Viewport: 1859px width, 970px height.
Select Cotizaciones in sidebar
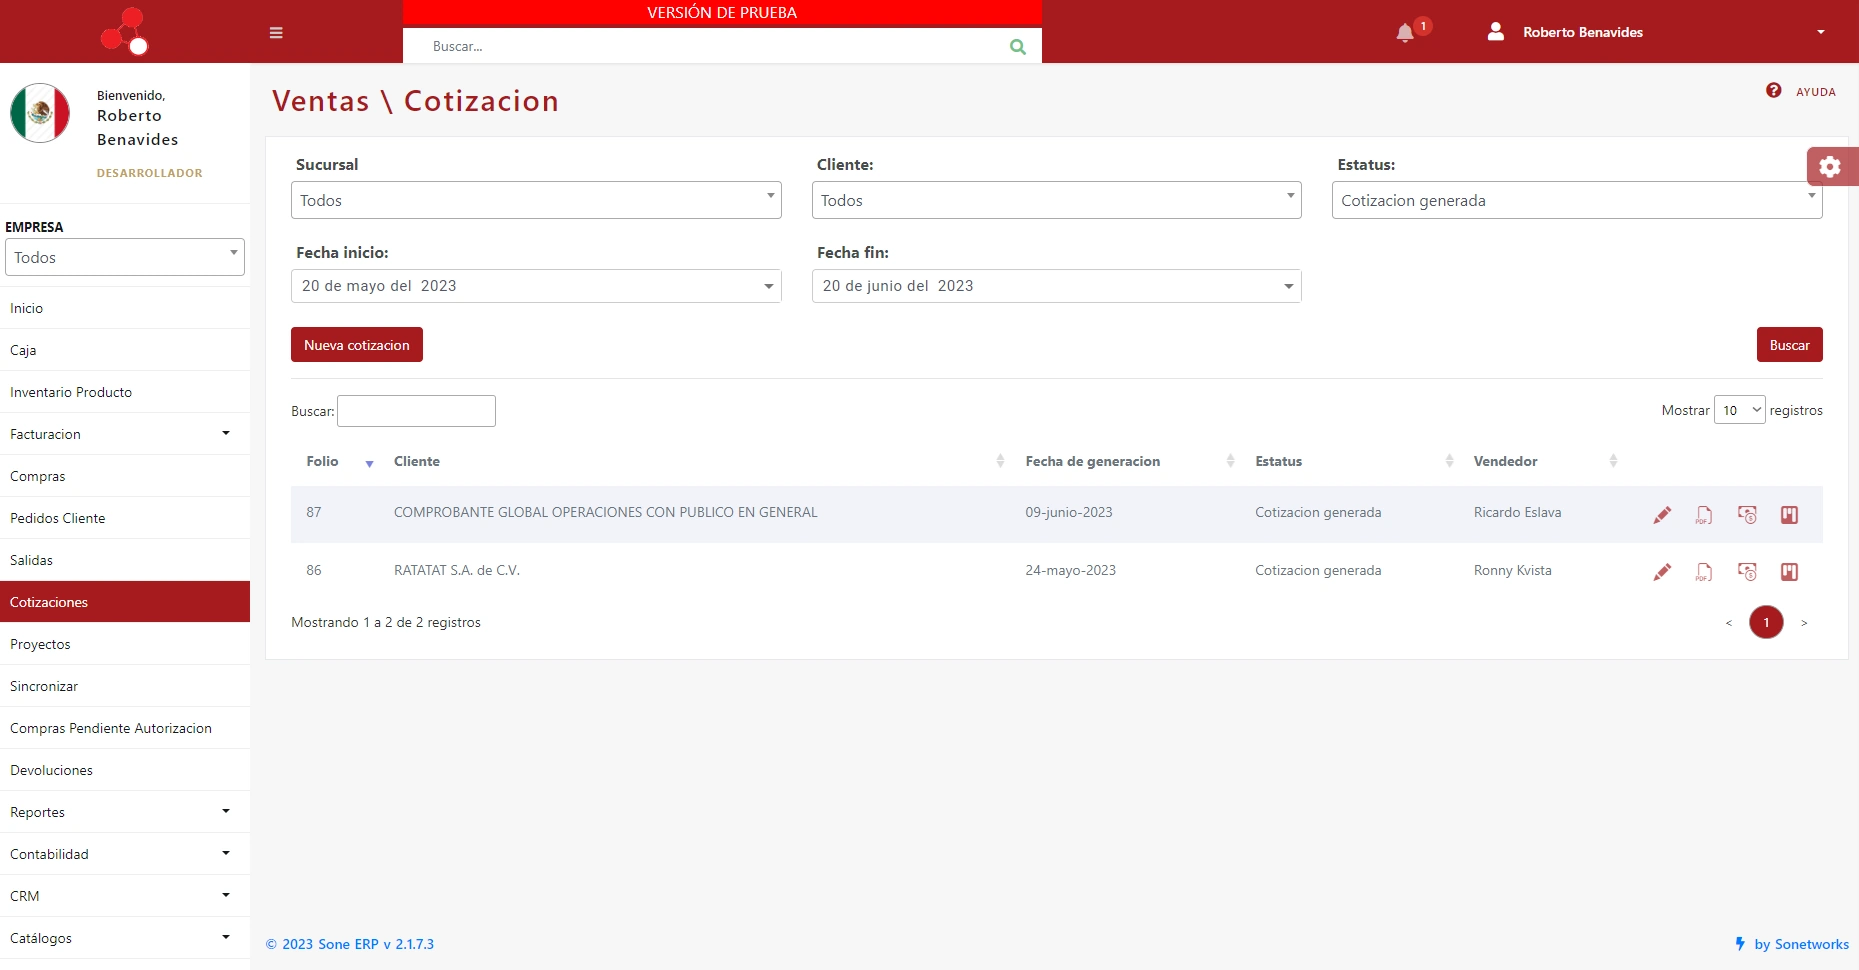125,602
